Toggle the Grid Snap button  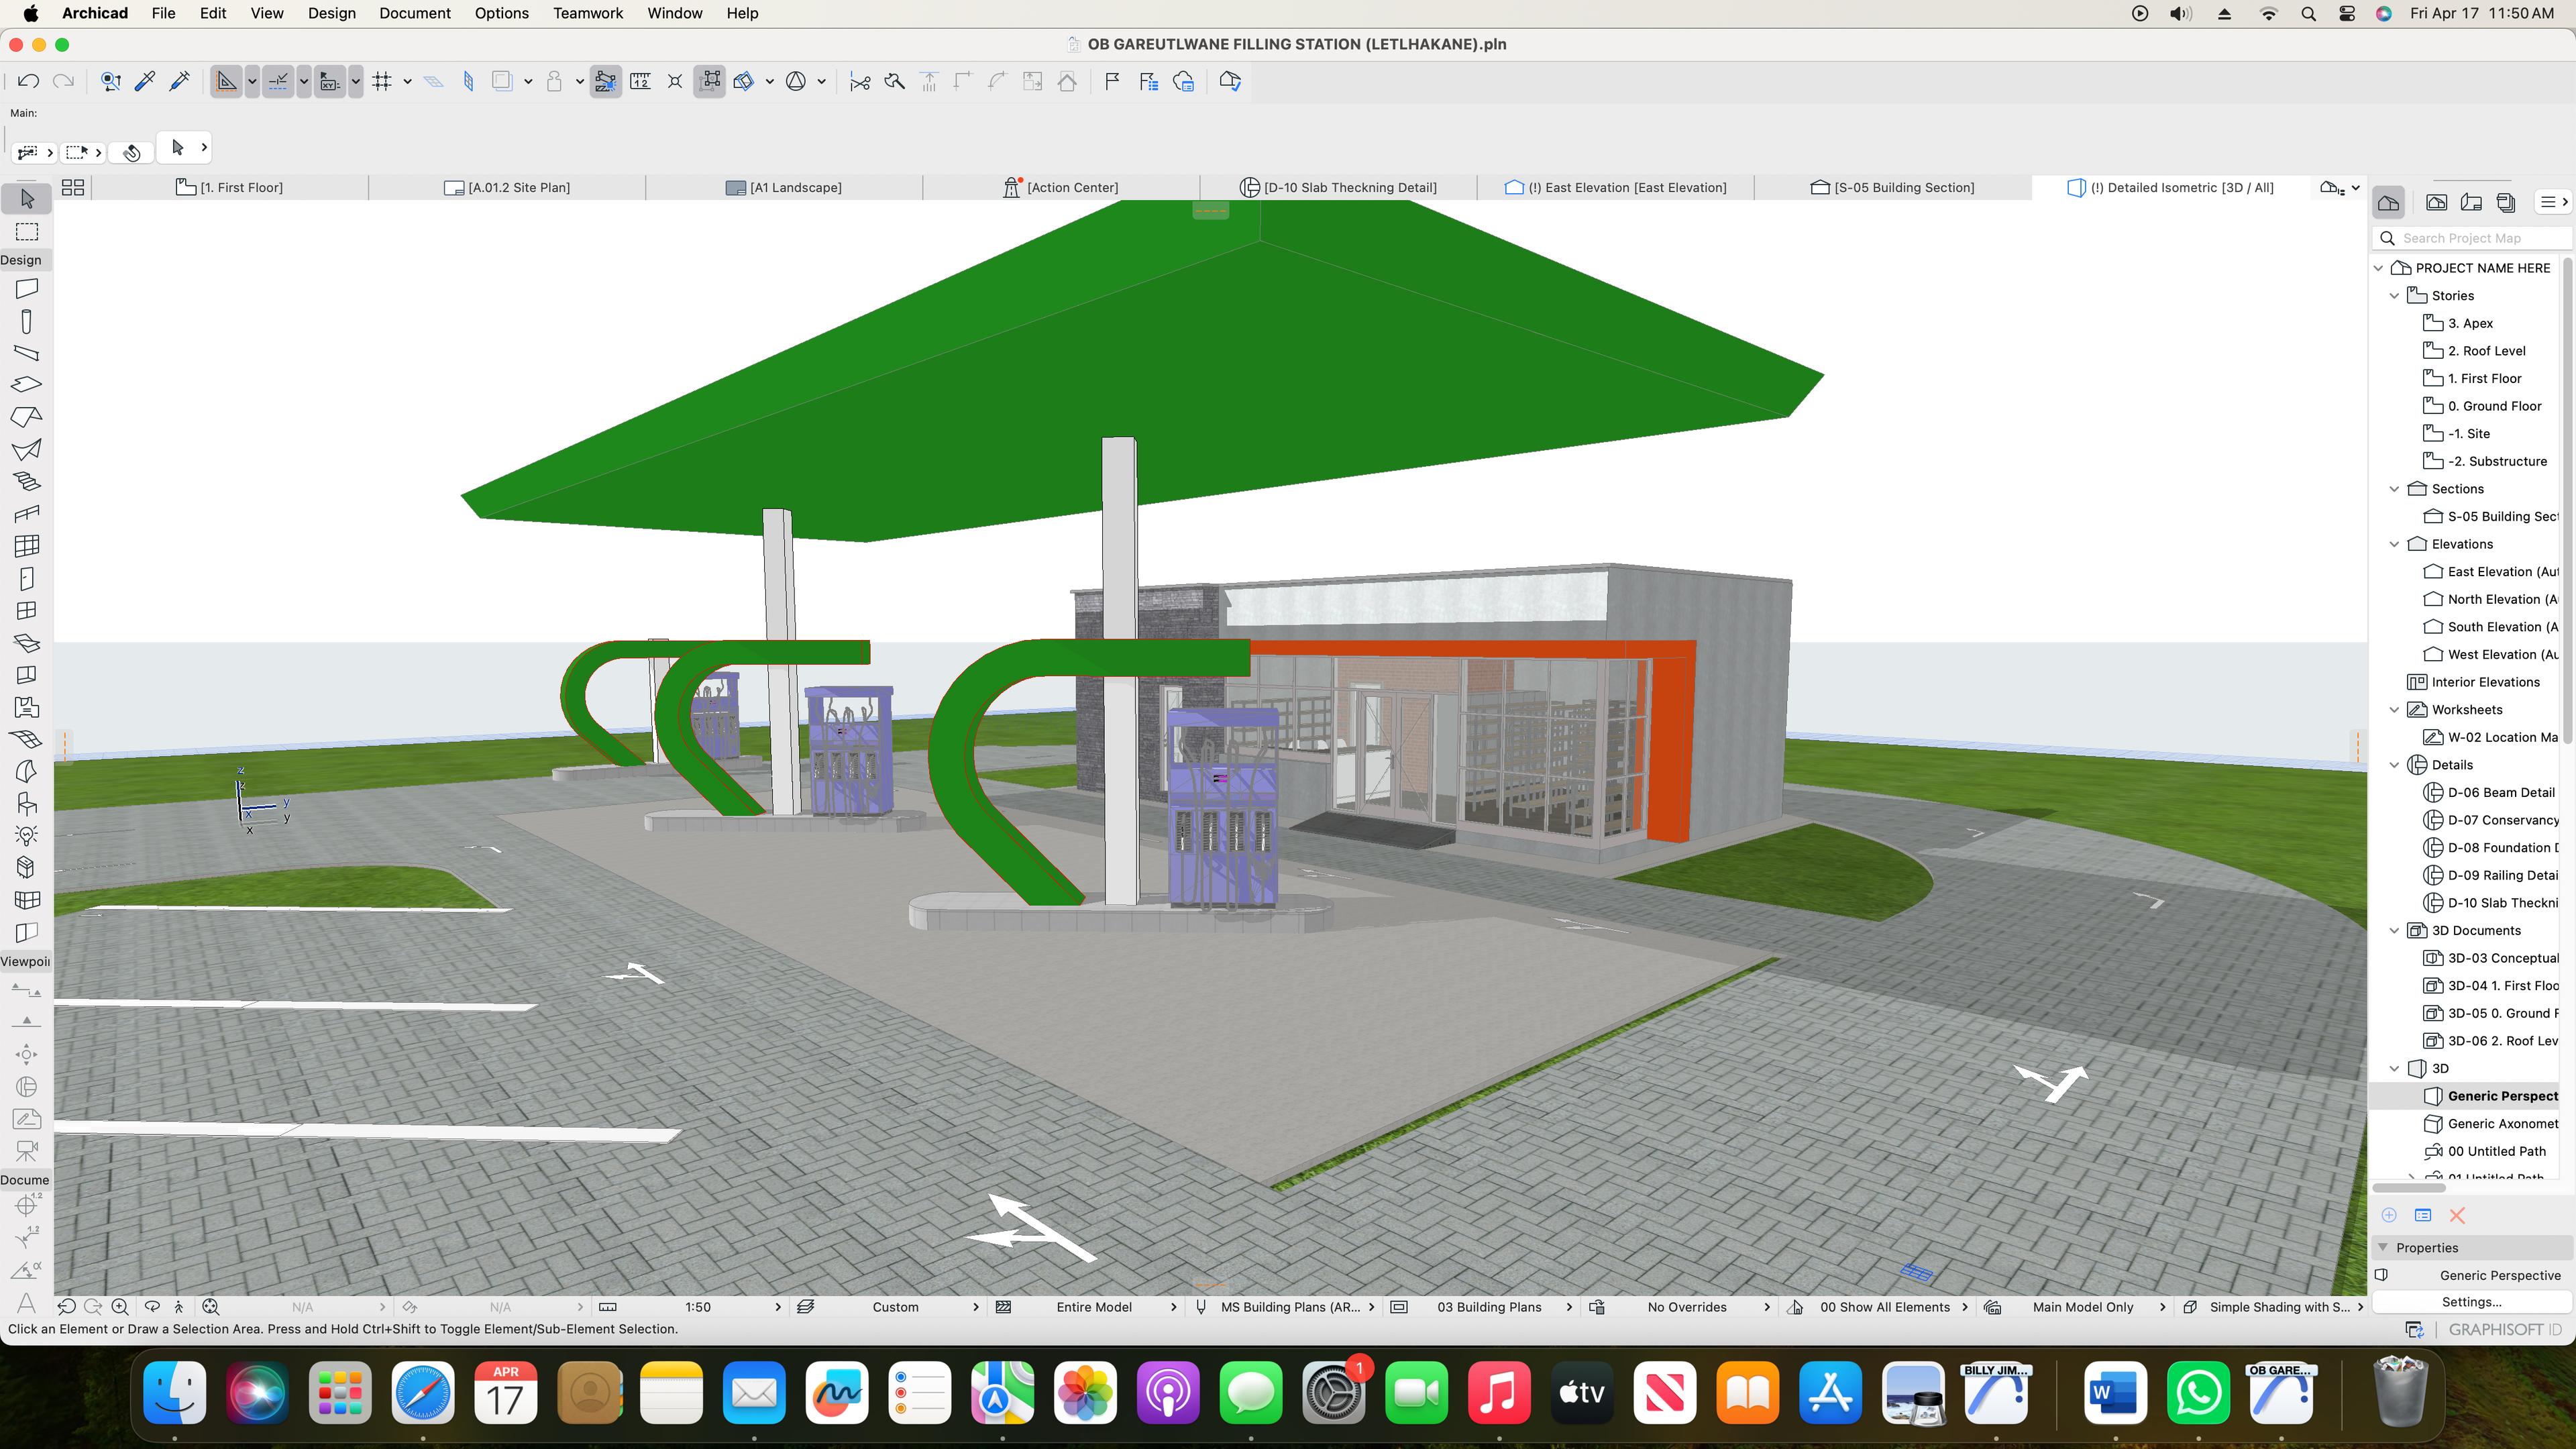click(382, 82)
